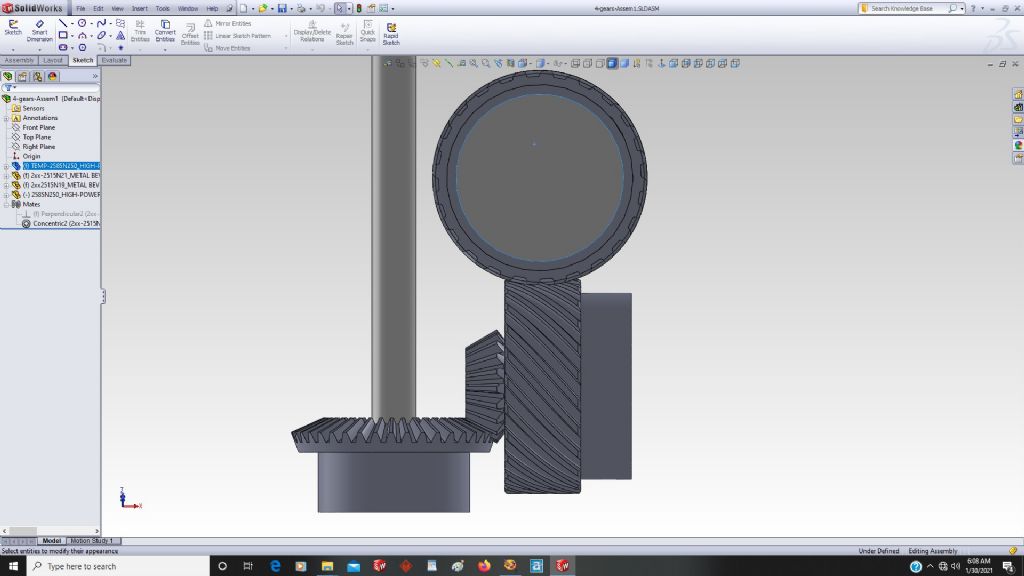
Task: Open the Smart Dimension dropdown arrow
Action: [x=39, y=50]
